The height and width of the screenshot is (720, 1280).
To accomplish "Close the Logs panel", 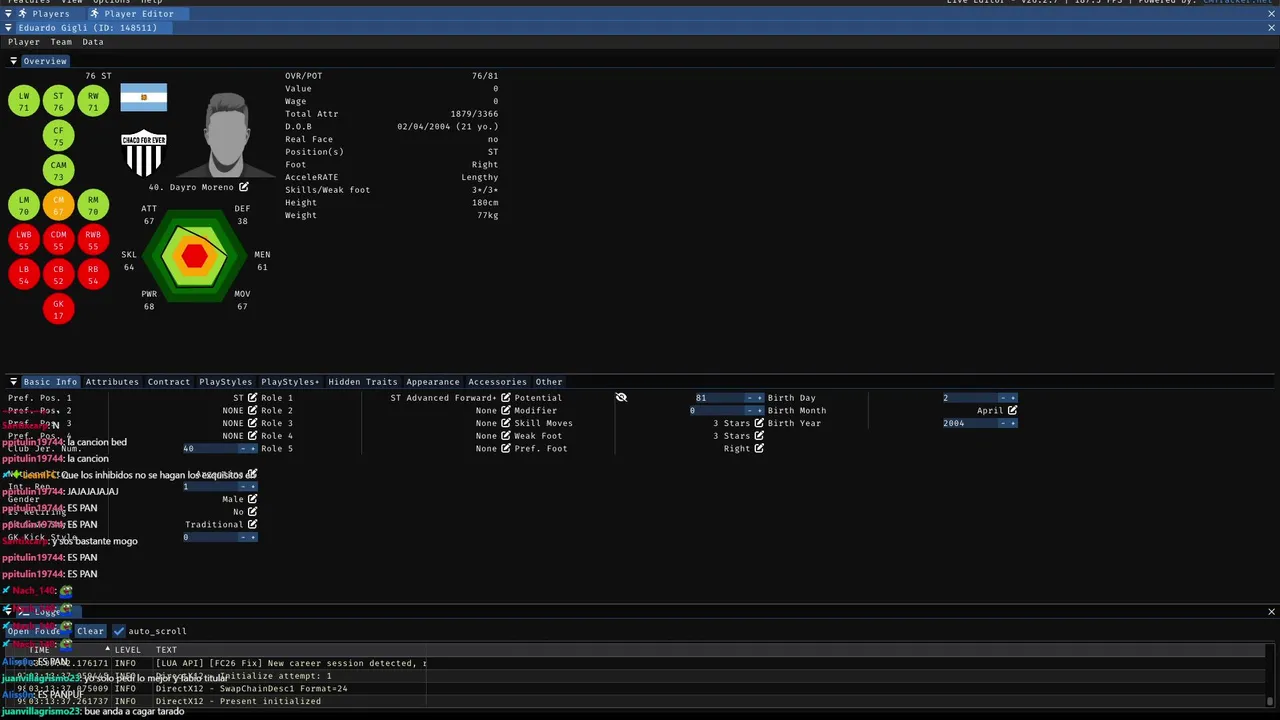I will [1271, 611].
